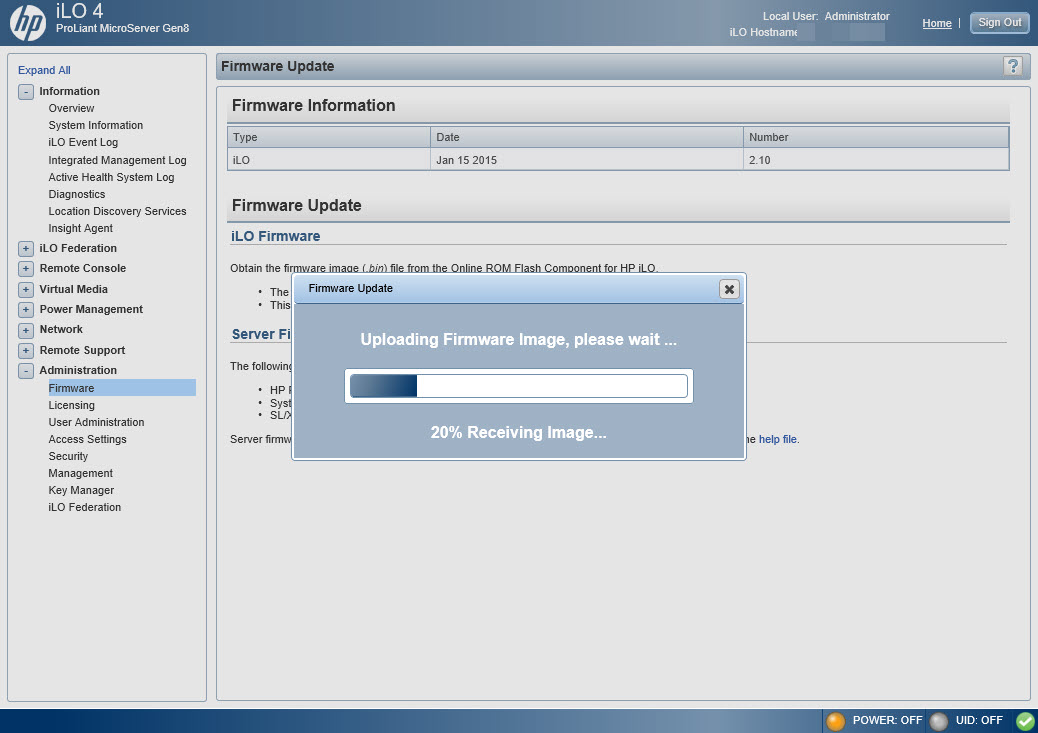
Task: Click the HP logo icon
Action: pyautogui.click(x=27, y=22)
